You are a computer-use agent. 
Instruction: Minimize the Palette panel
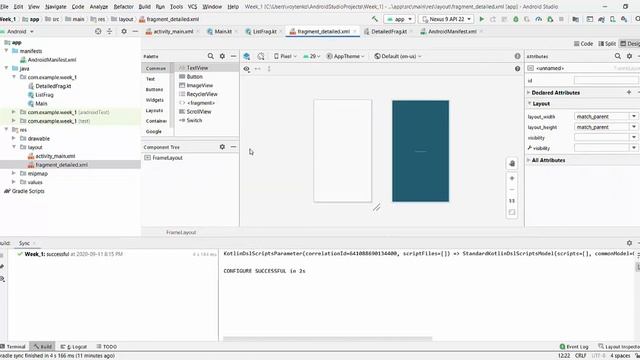click(x=233, y=56)
